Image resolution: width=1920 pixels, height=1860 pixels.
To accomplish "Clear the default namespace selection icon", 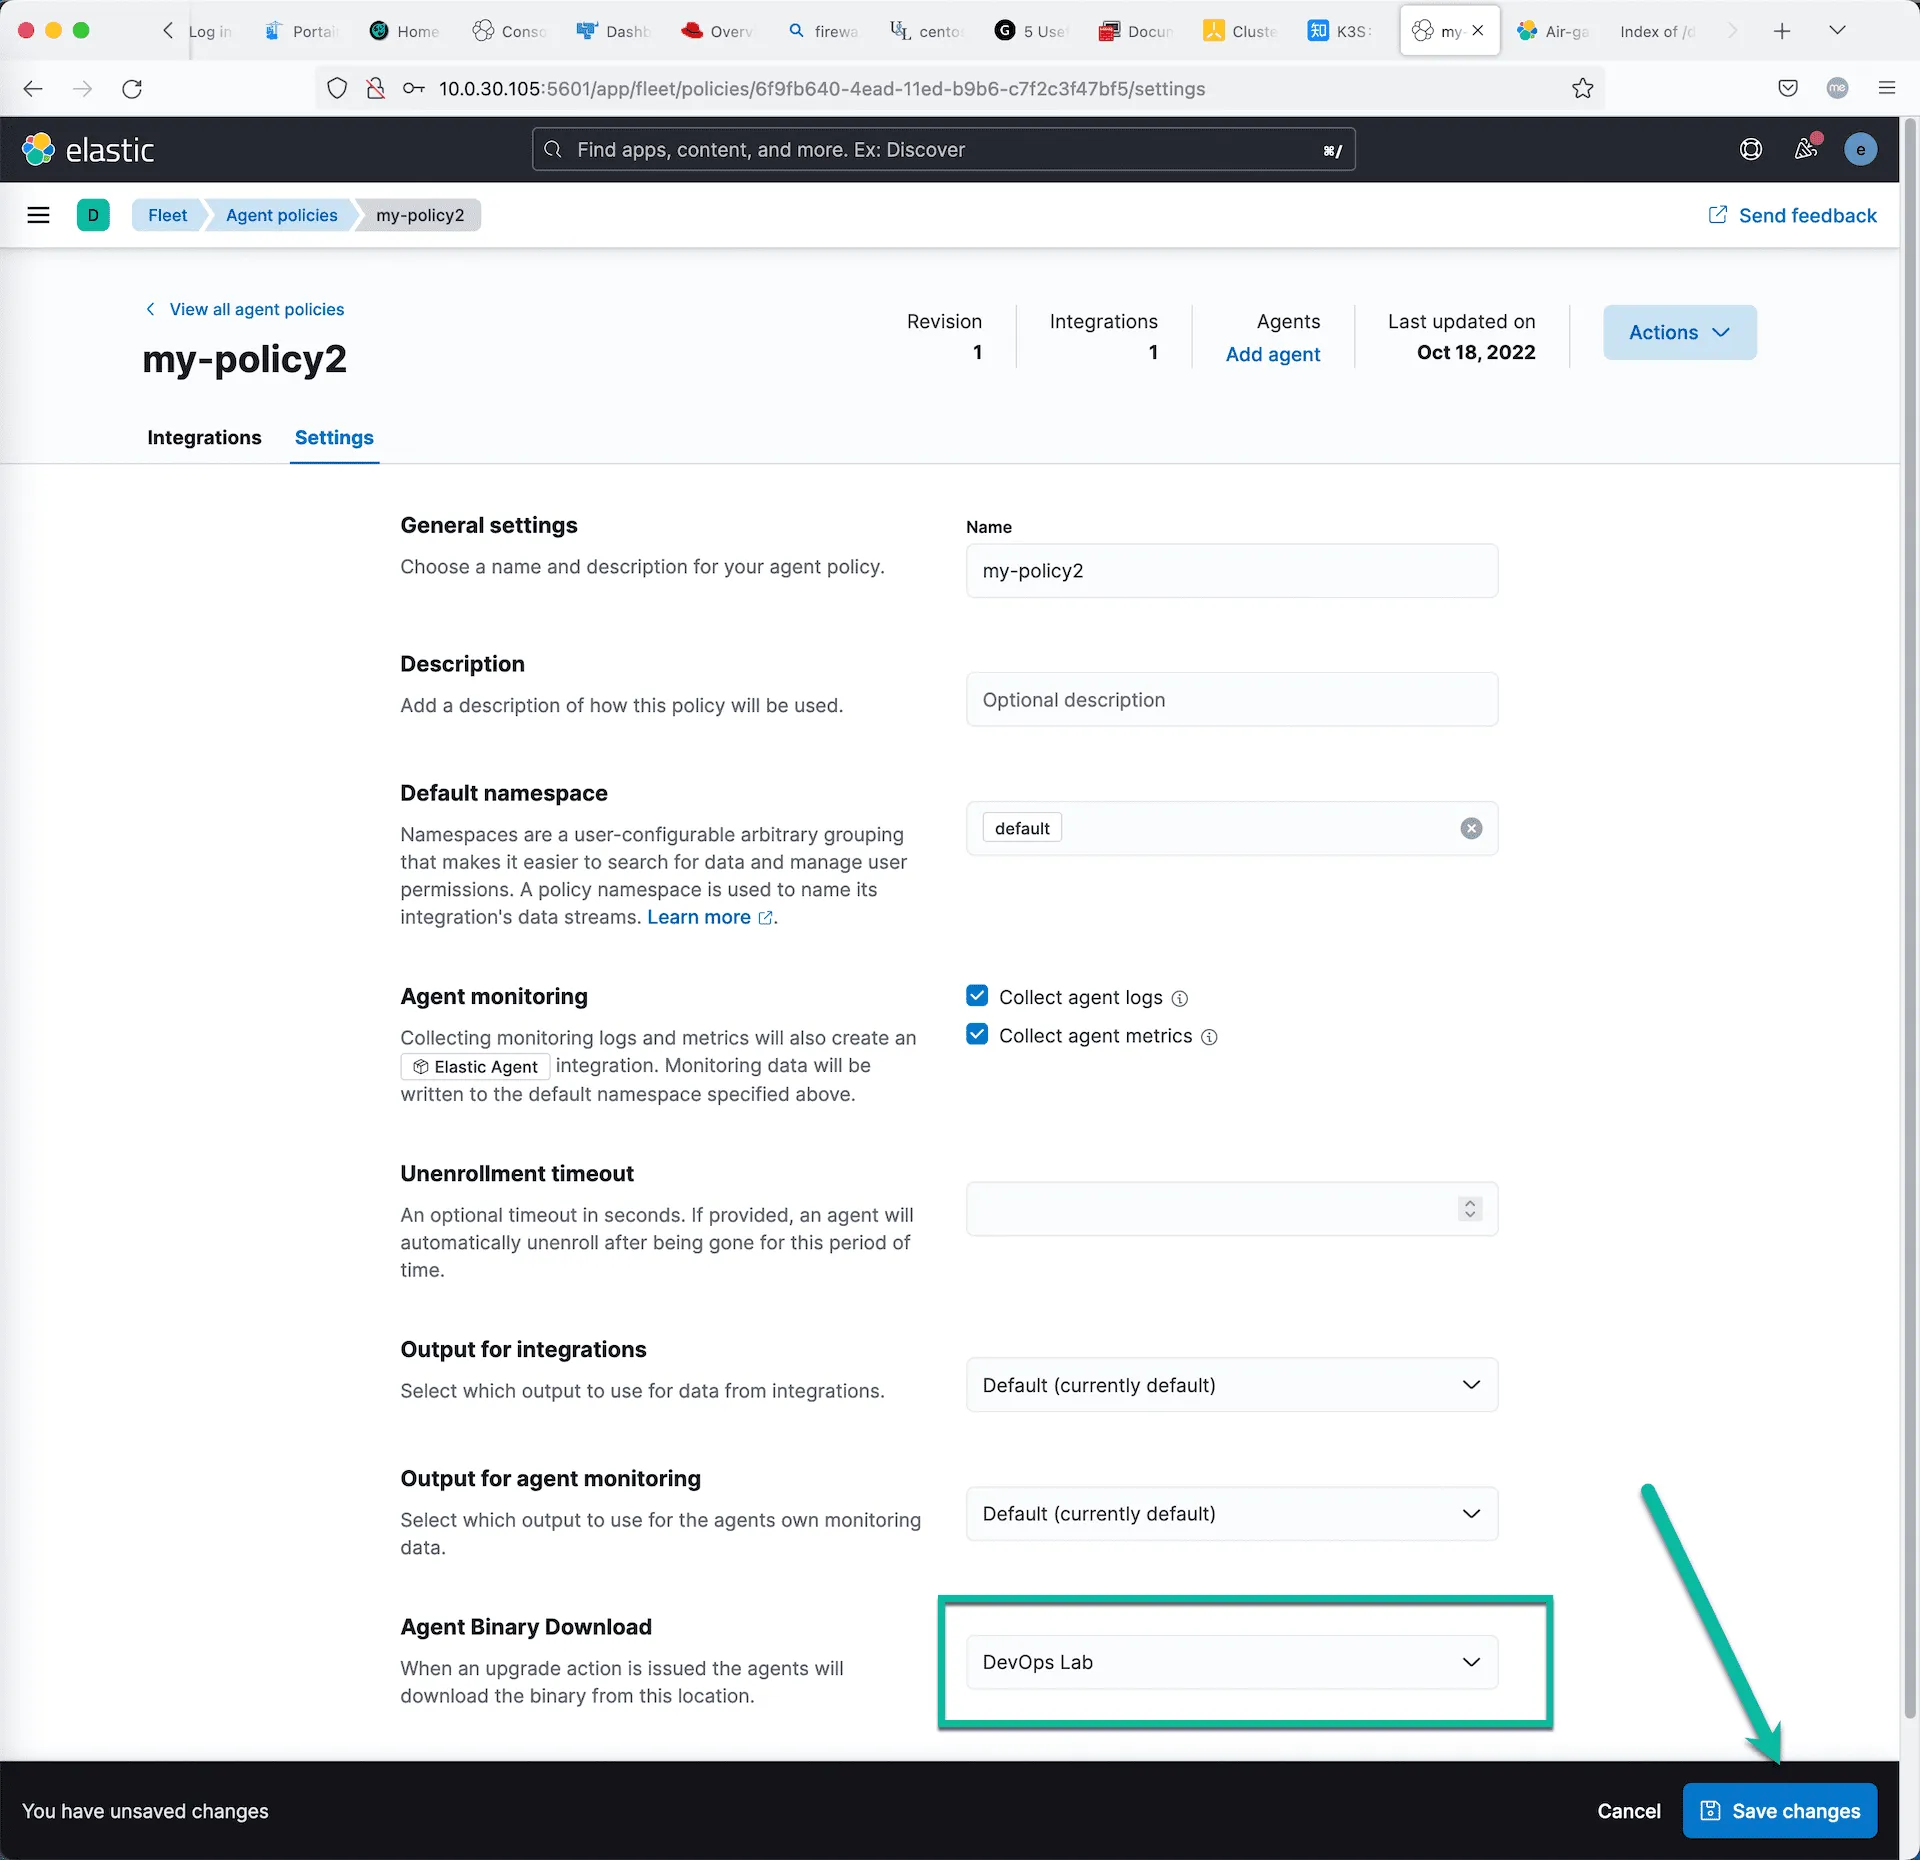I will click(x=1471, y=828).
